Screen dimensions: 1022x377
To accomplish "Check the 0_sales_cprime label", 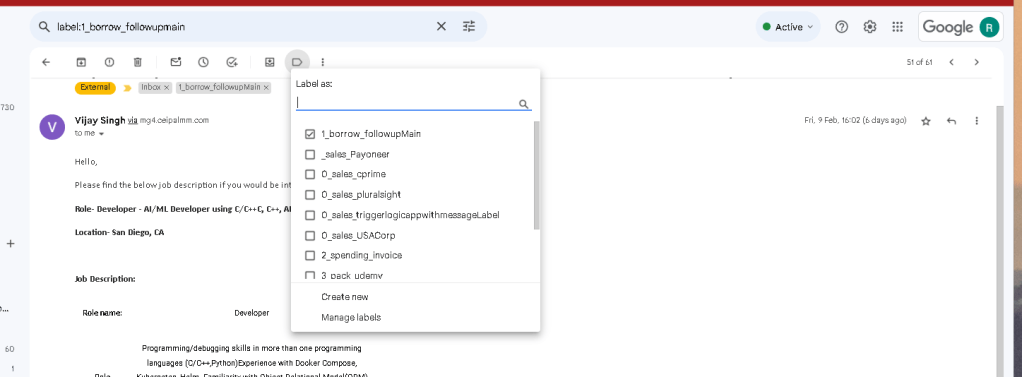I will [310, 174].
